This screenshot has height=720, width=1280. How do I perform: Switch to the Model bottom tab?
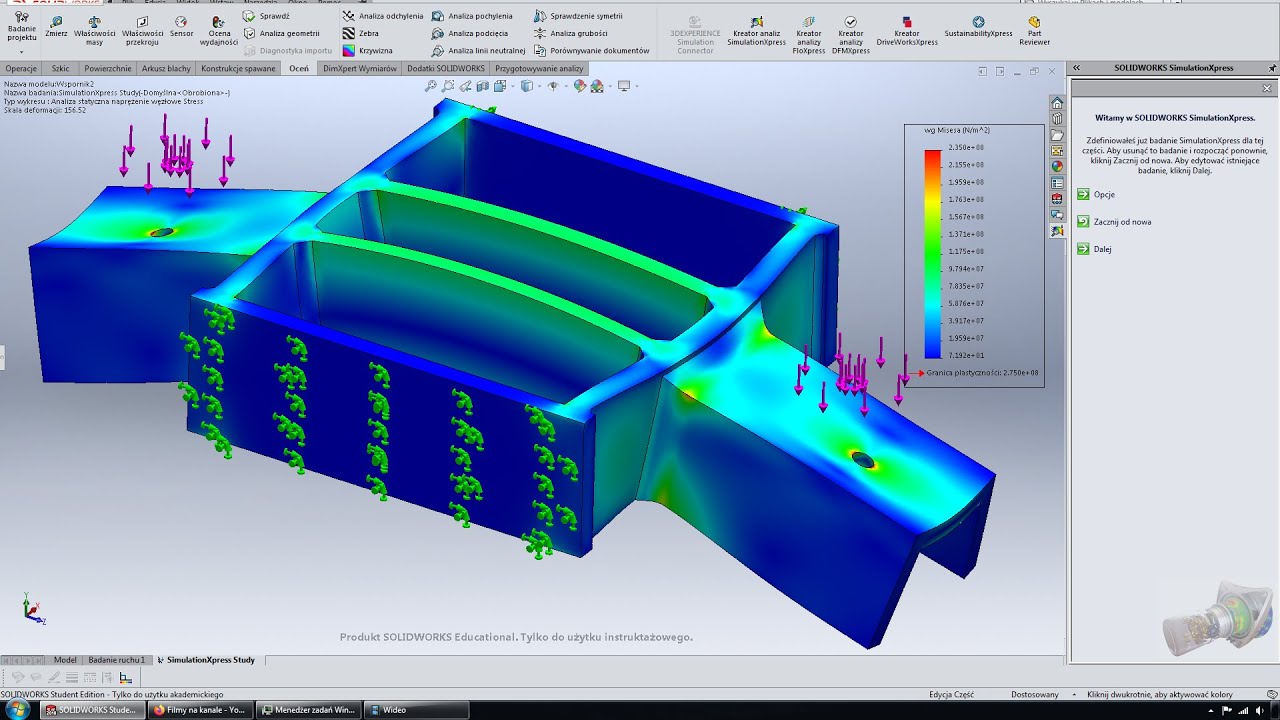65,660
